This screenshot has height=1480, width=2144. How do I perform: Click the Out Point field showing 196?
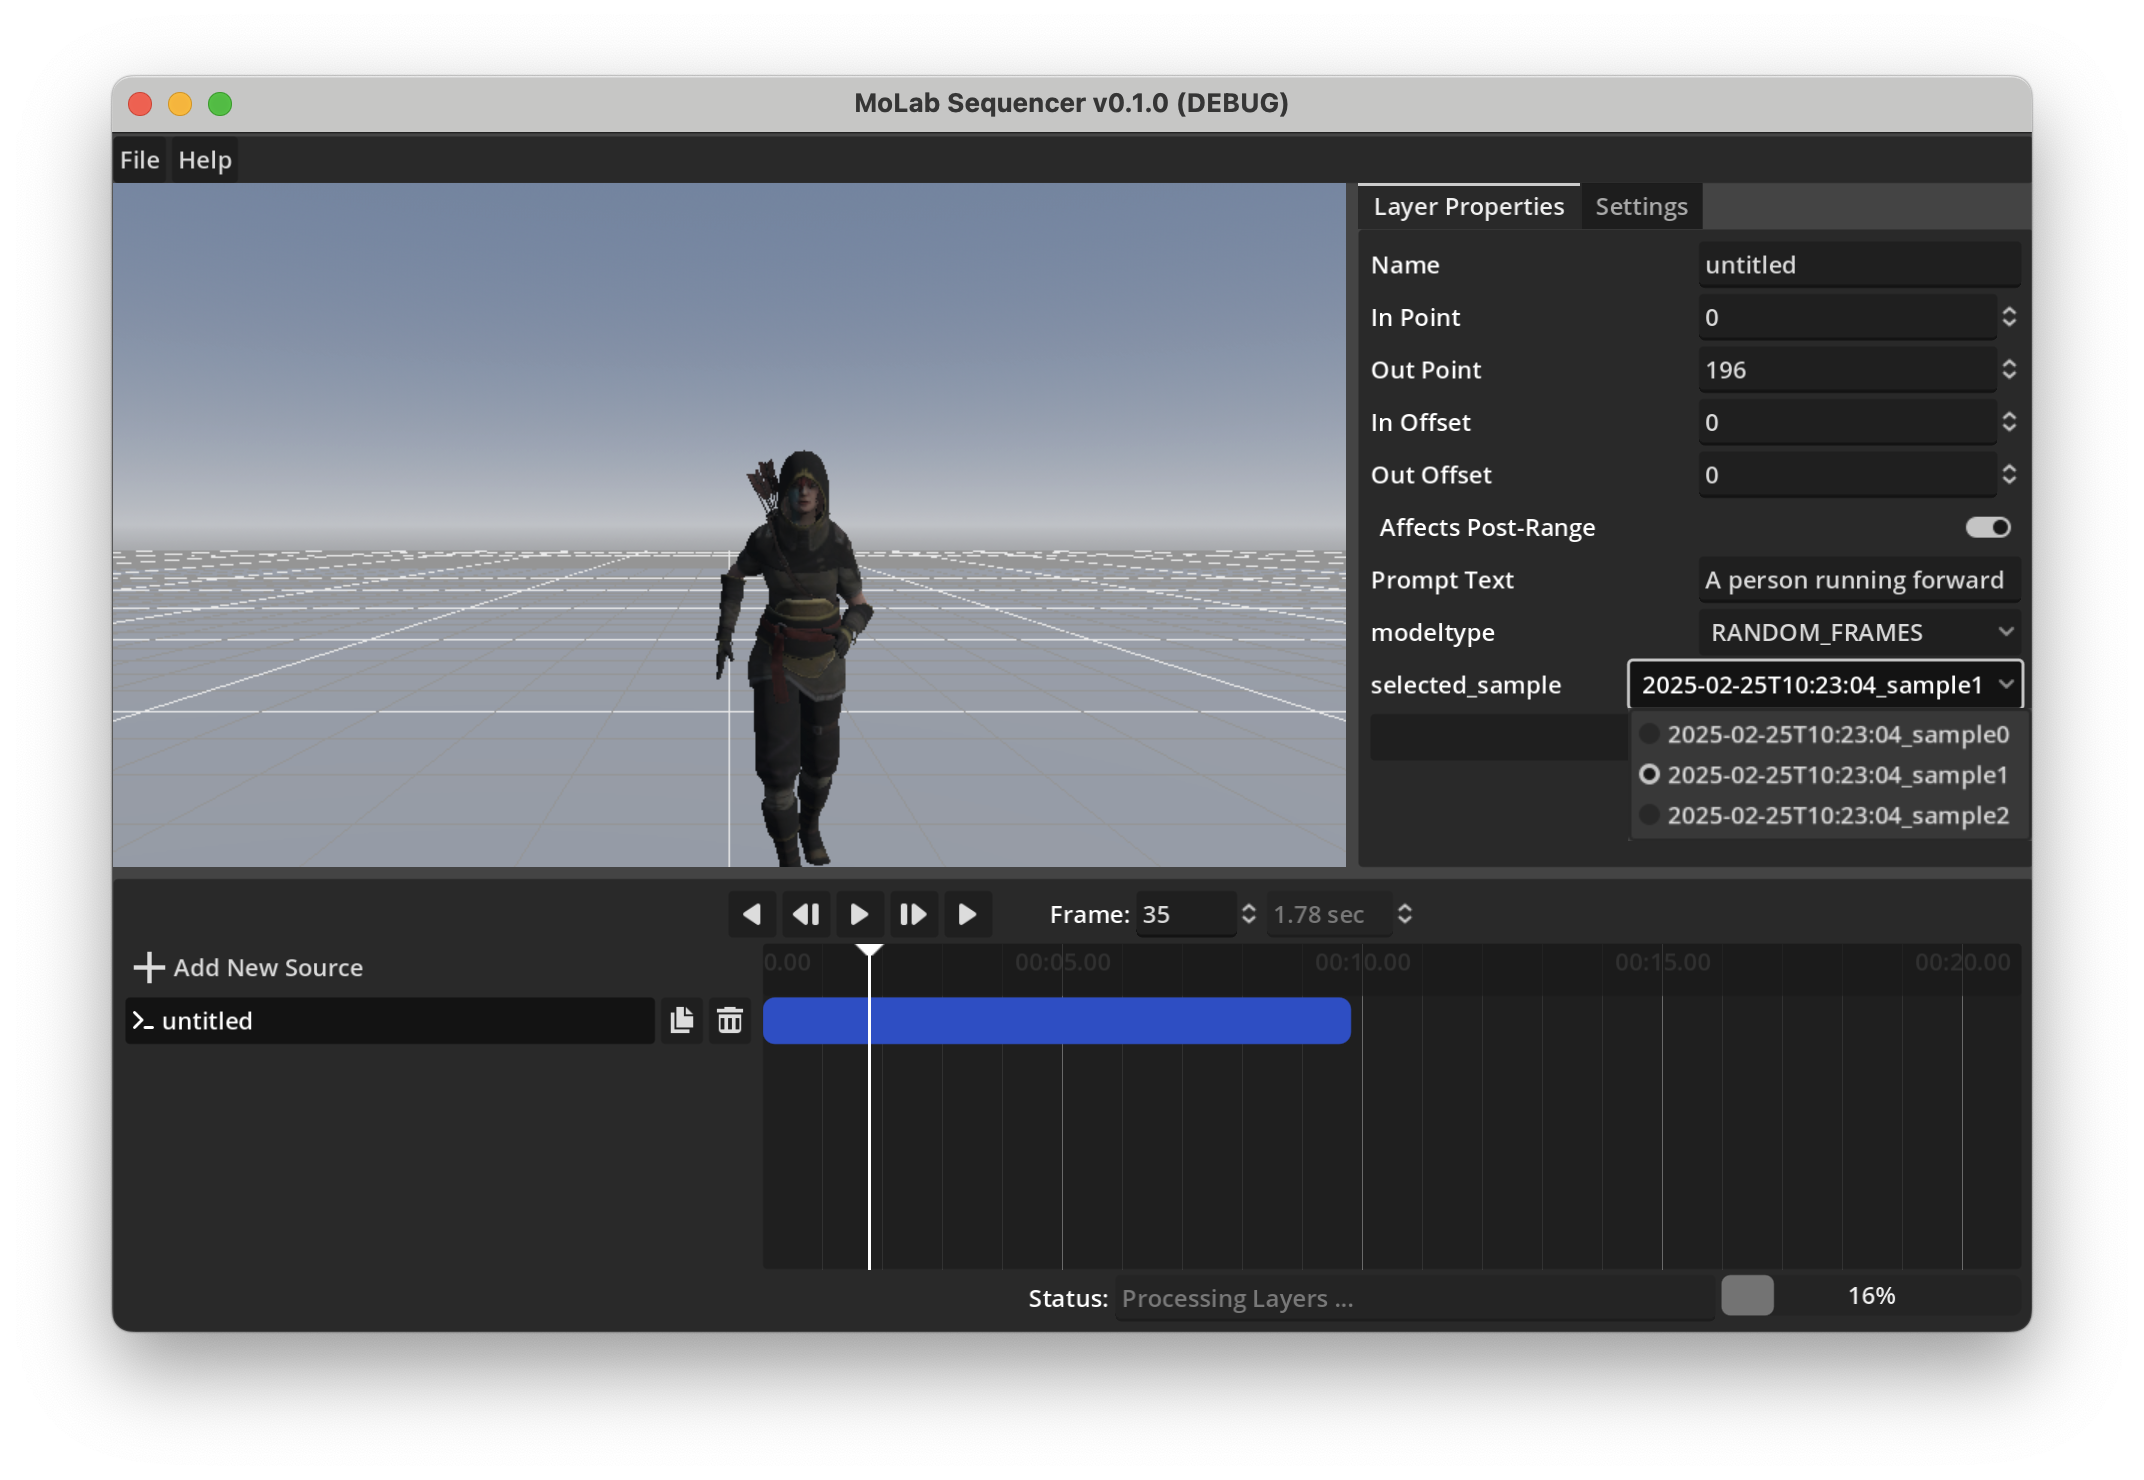[1847, 370]
